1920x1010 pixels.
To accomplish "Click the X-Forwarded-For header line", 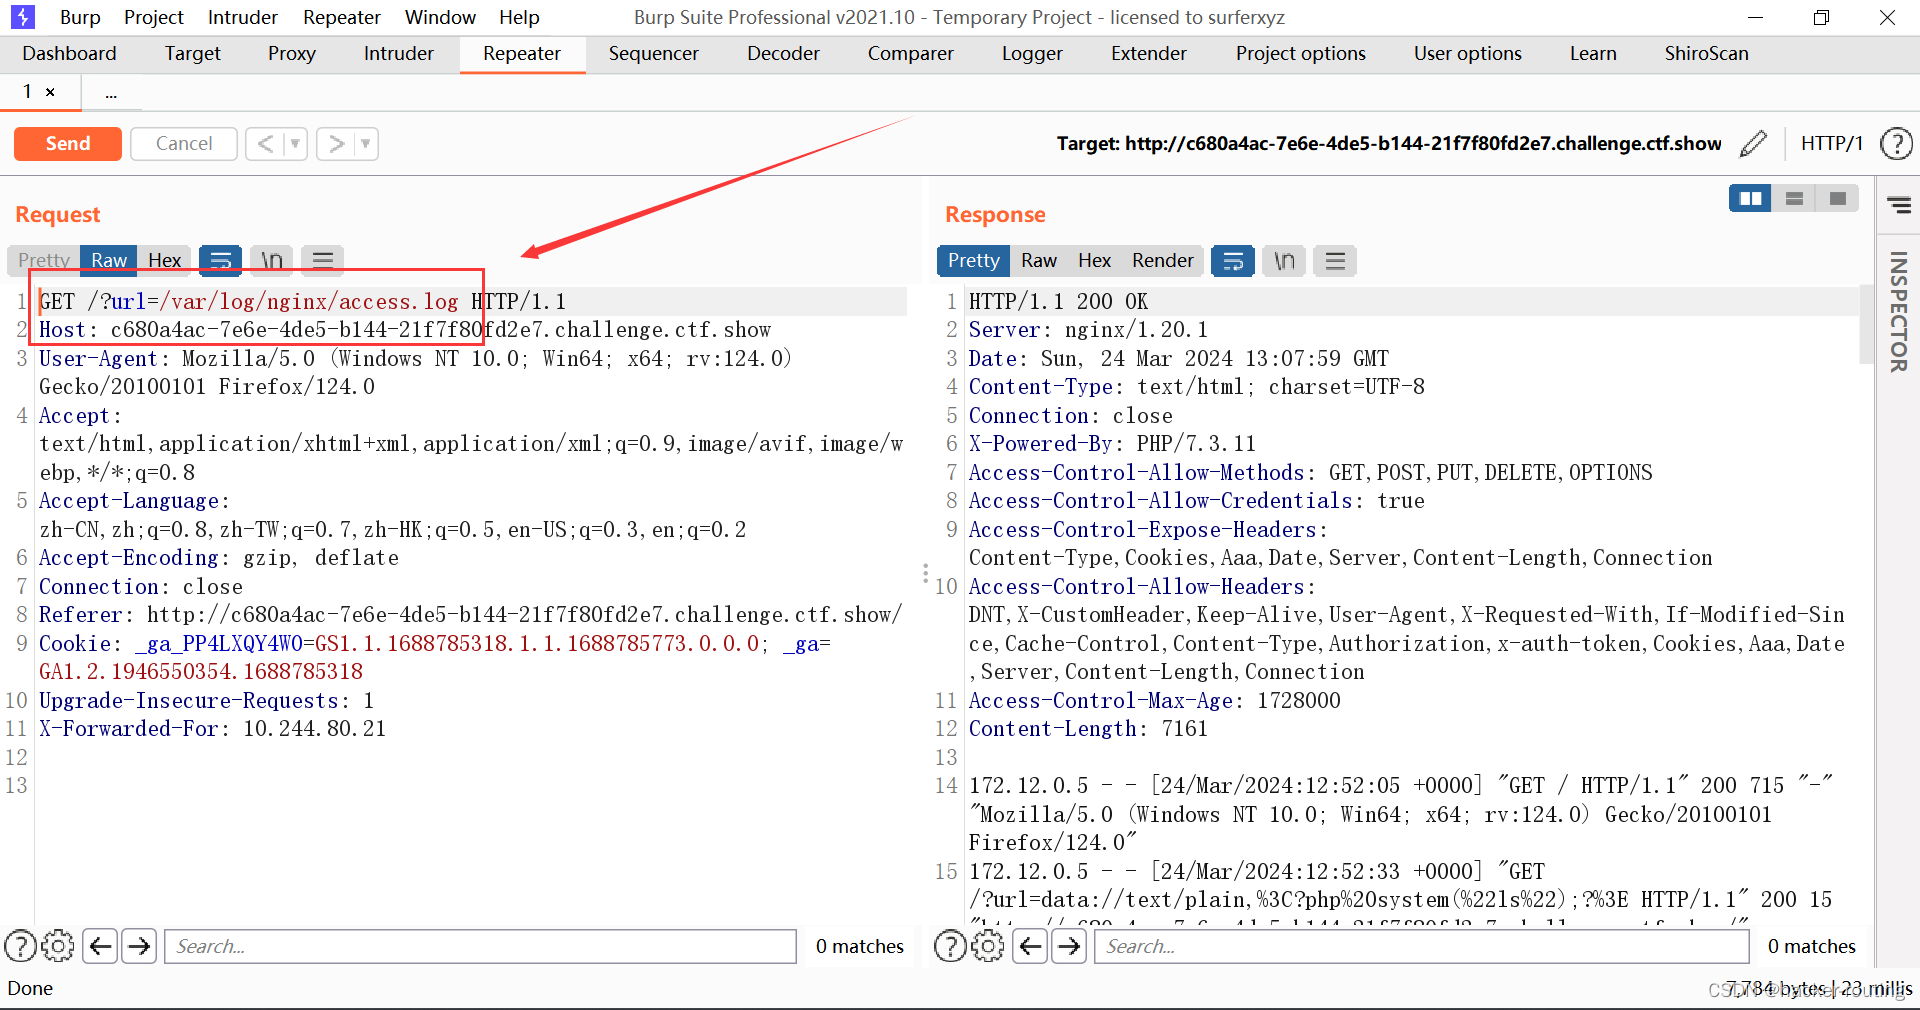I will point(212,729).
